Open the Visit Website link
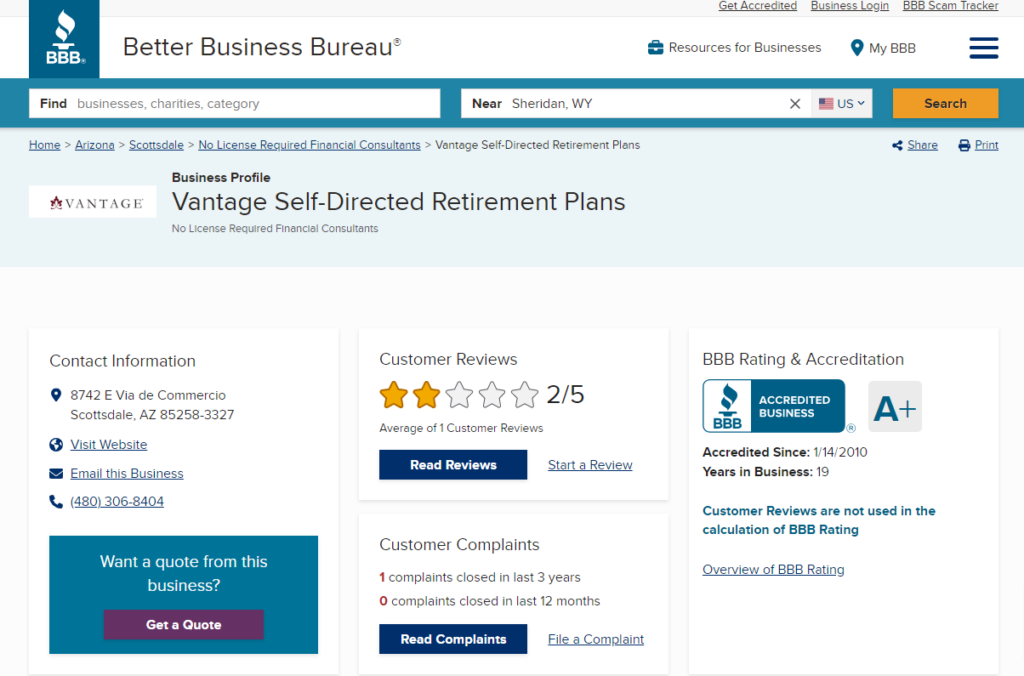 coord(108,444)
